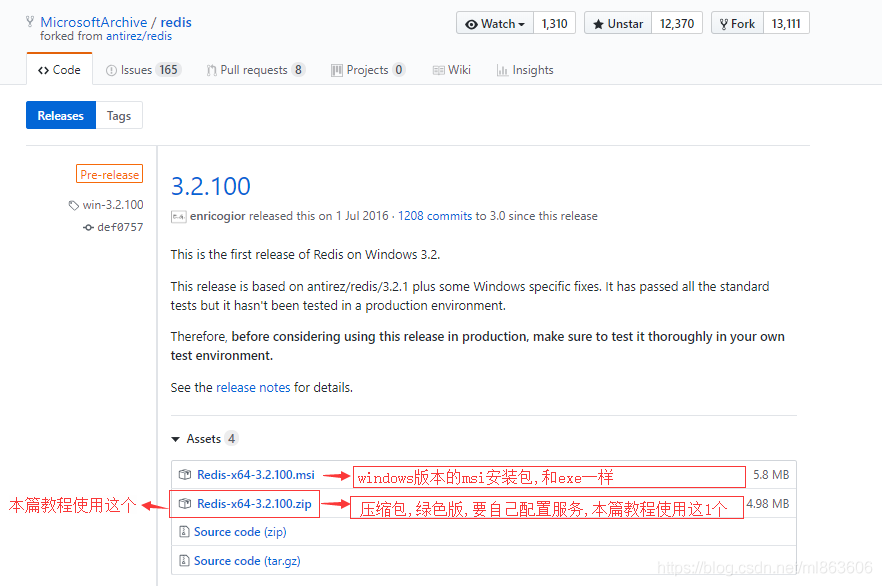Select the Tags view button
The height and width of the screenshot is (586, 882).
[x=119, y=116]
